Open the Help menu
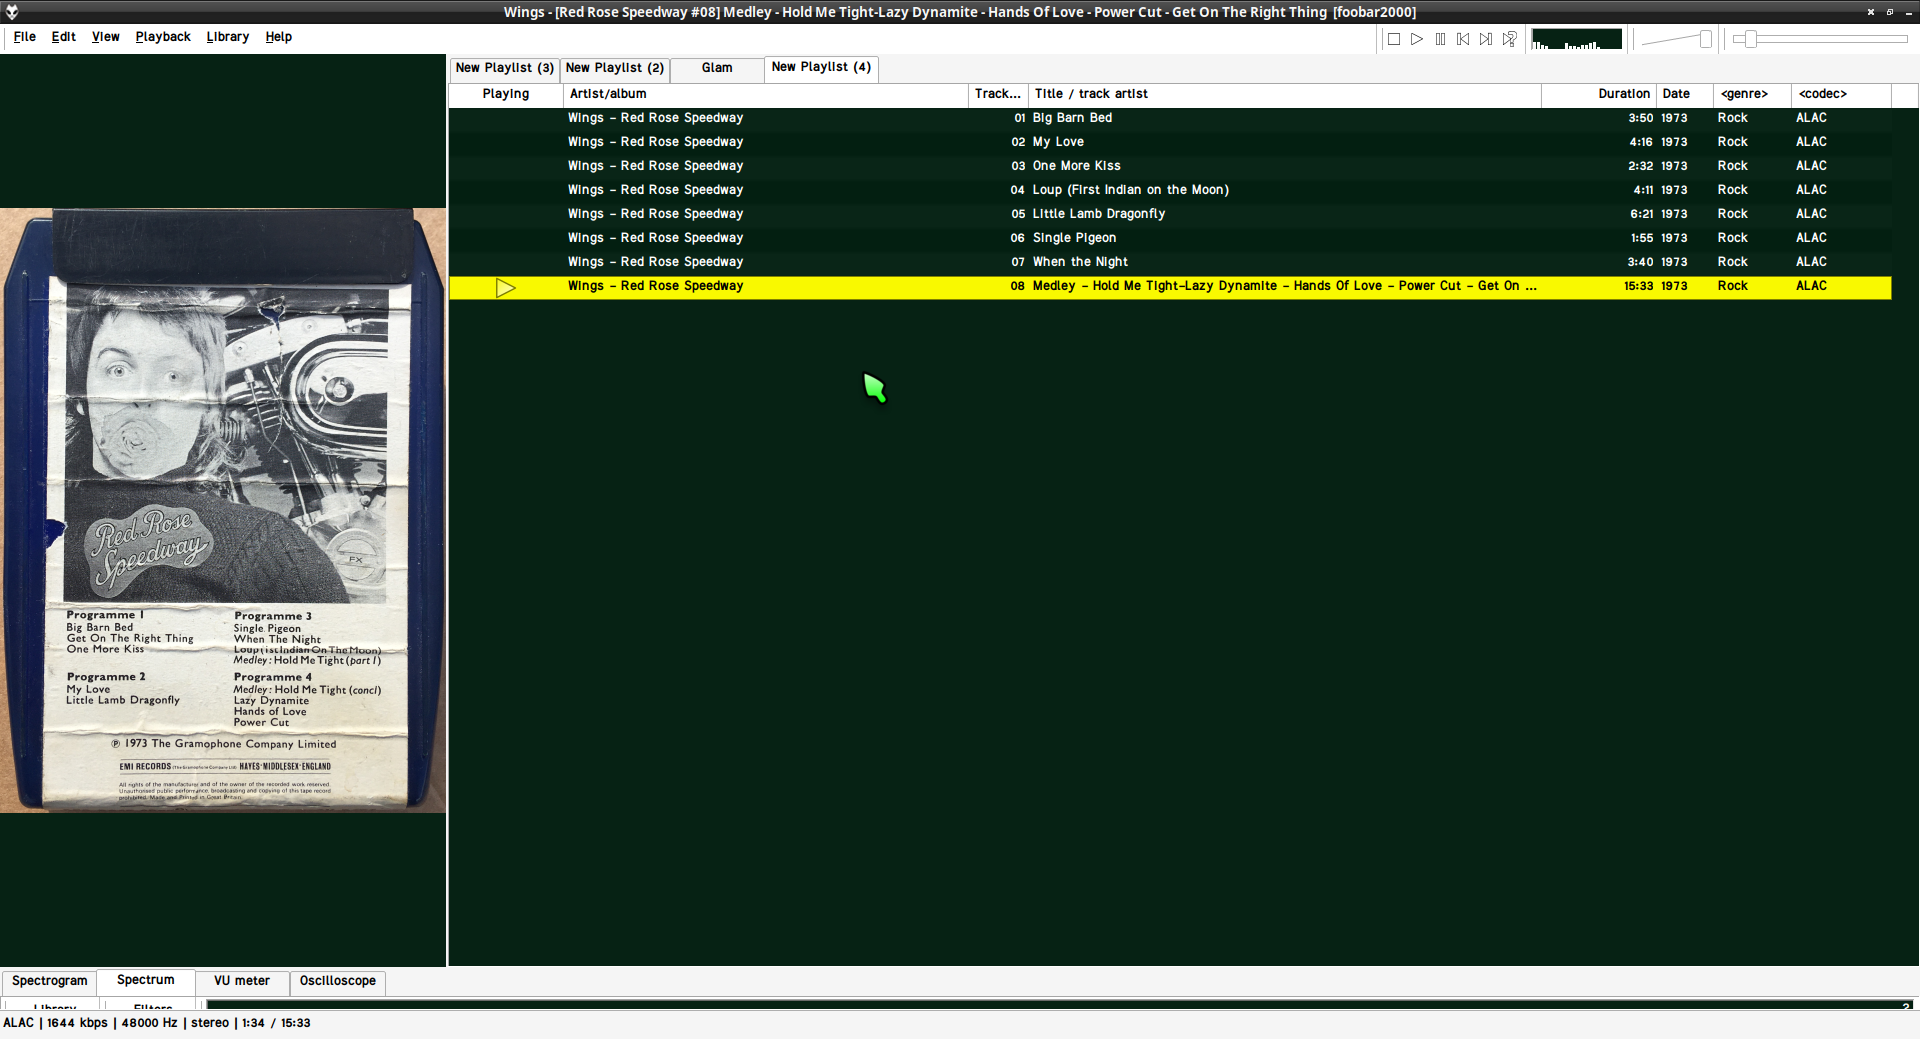This screenshot has height=1039, width=1920. click(279, 37)
